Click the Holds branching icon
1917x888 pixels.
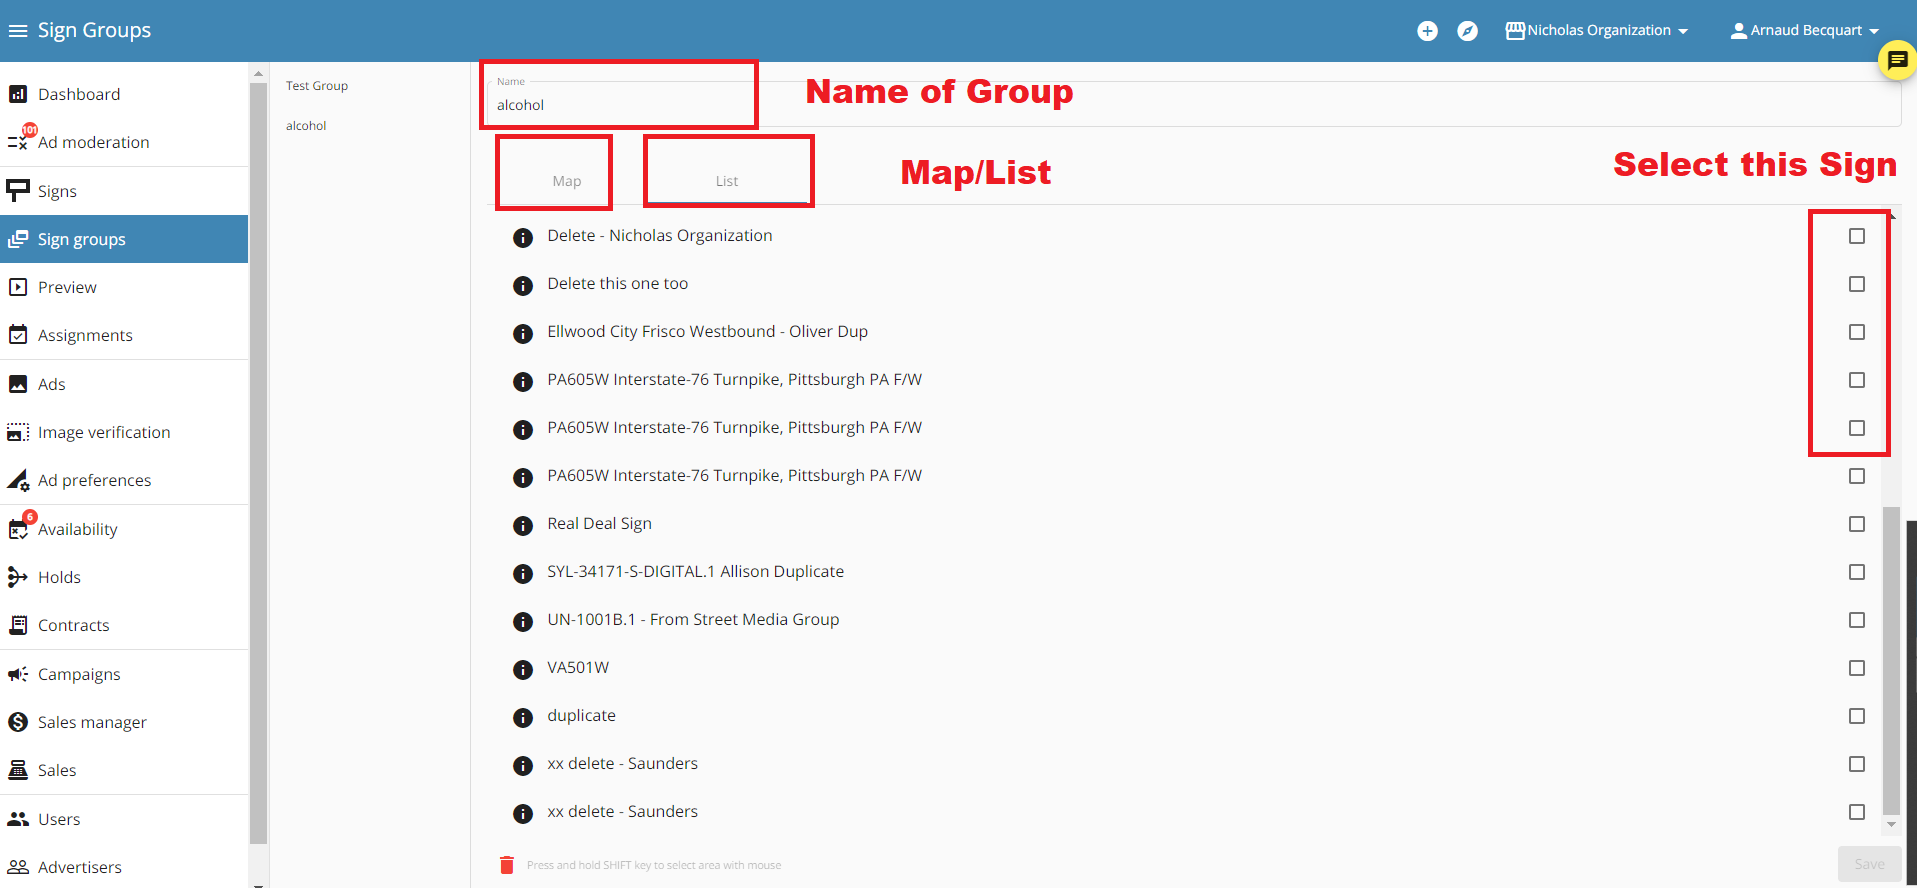coord(18,577)
